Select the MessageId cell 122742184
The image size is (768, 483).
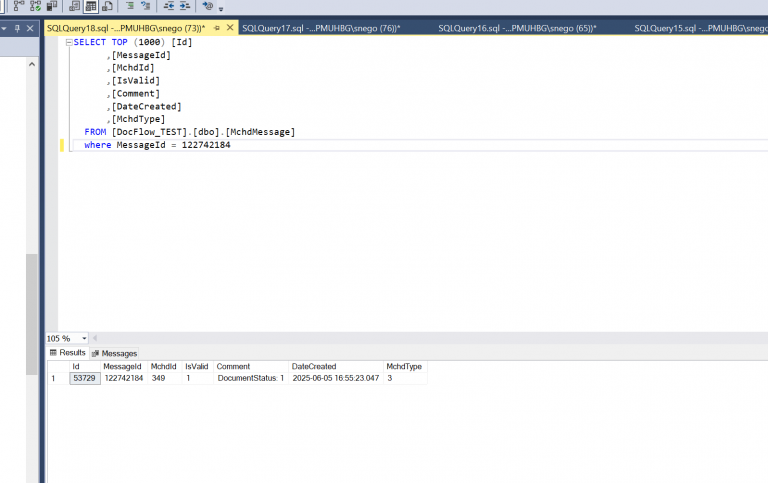click(124, 378)
